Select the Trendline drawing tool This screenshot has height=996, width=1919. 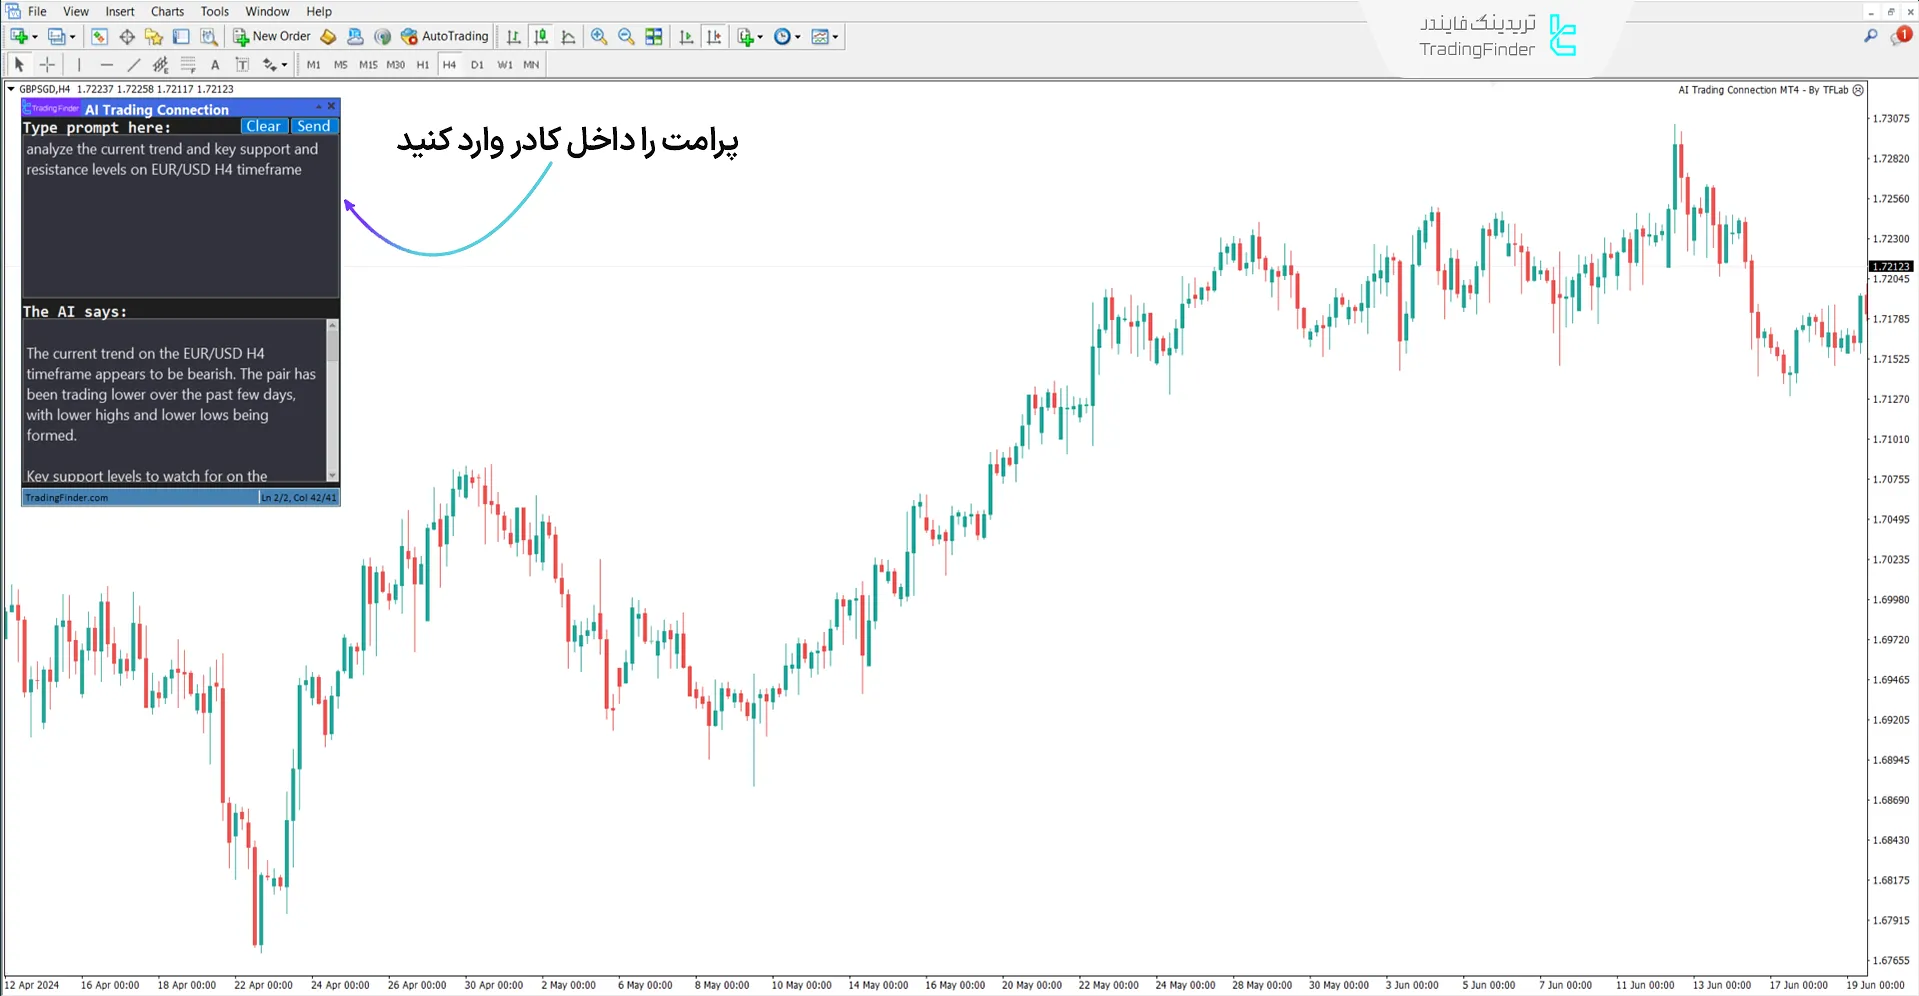(x=134, y=64)
